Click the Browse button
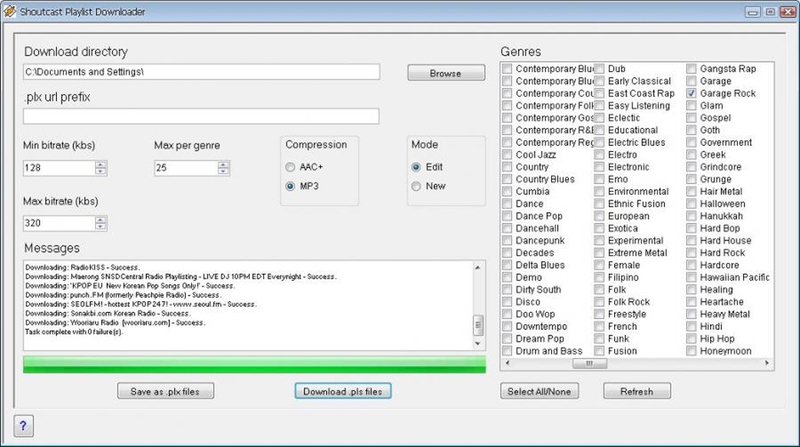Viewport: 800px width, 447px height. [x=446, y=73]
